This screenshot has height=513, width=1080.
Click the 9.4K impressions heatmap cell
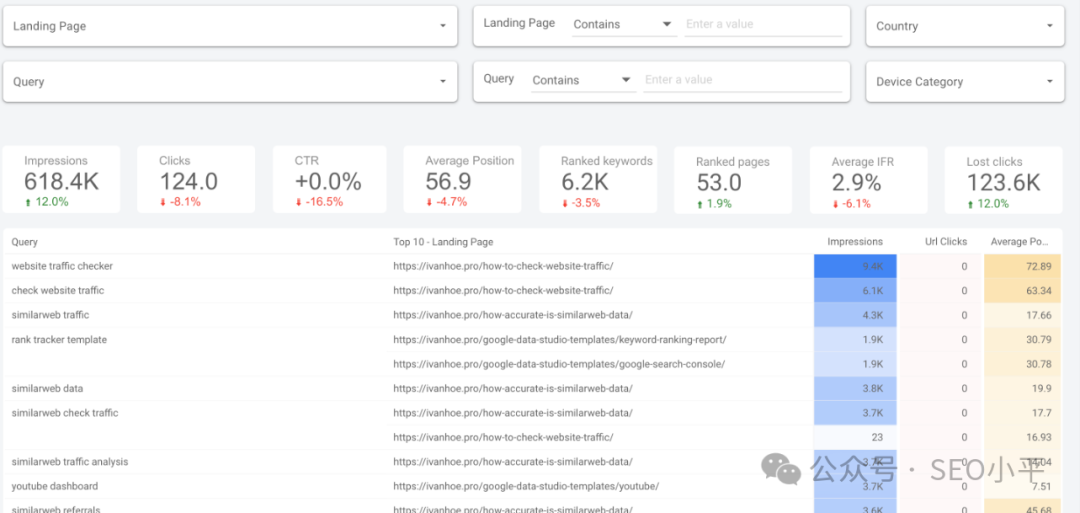855,267
